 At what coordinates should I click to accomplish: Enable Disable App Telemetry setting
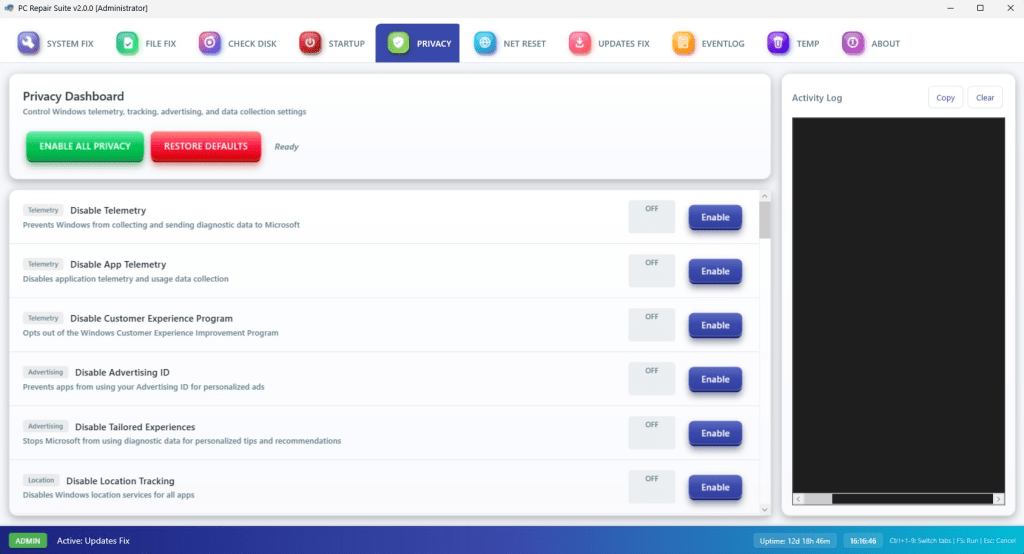[715, 271]
